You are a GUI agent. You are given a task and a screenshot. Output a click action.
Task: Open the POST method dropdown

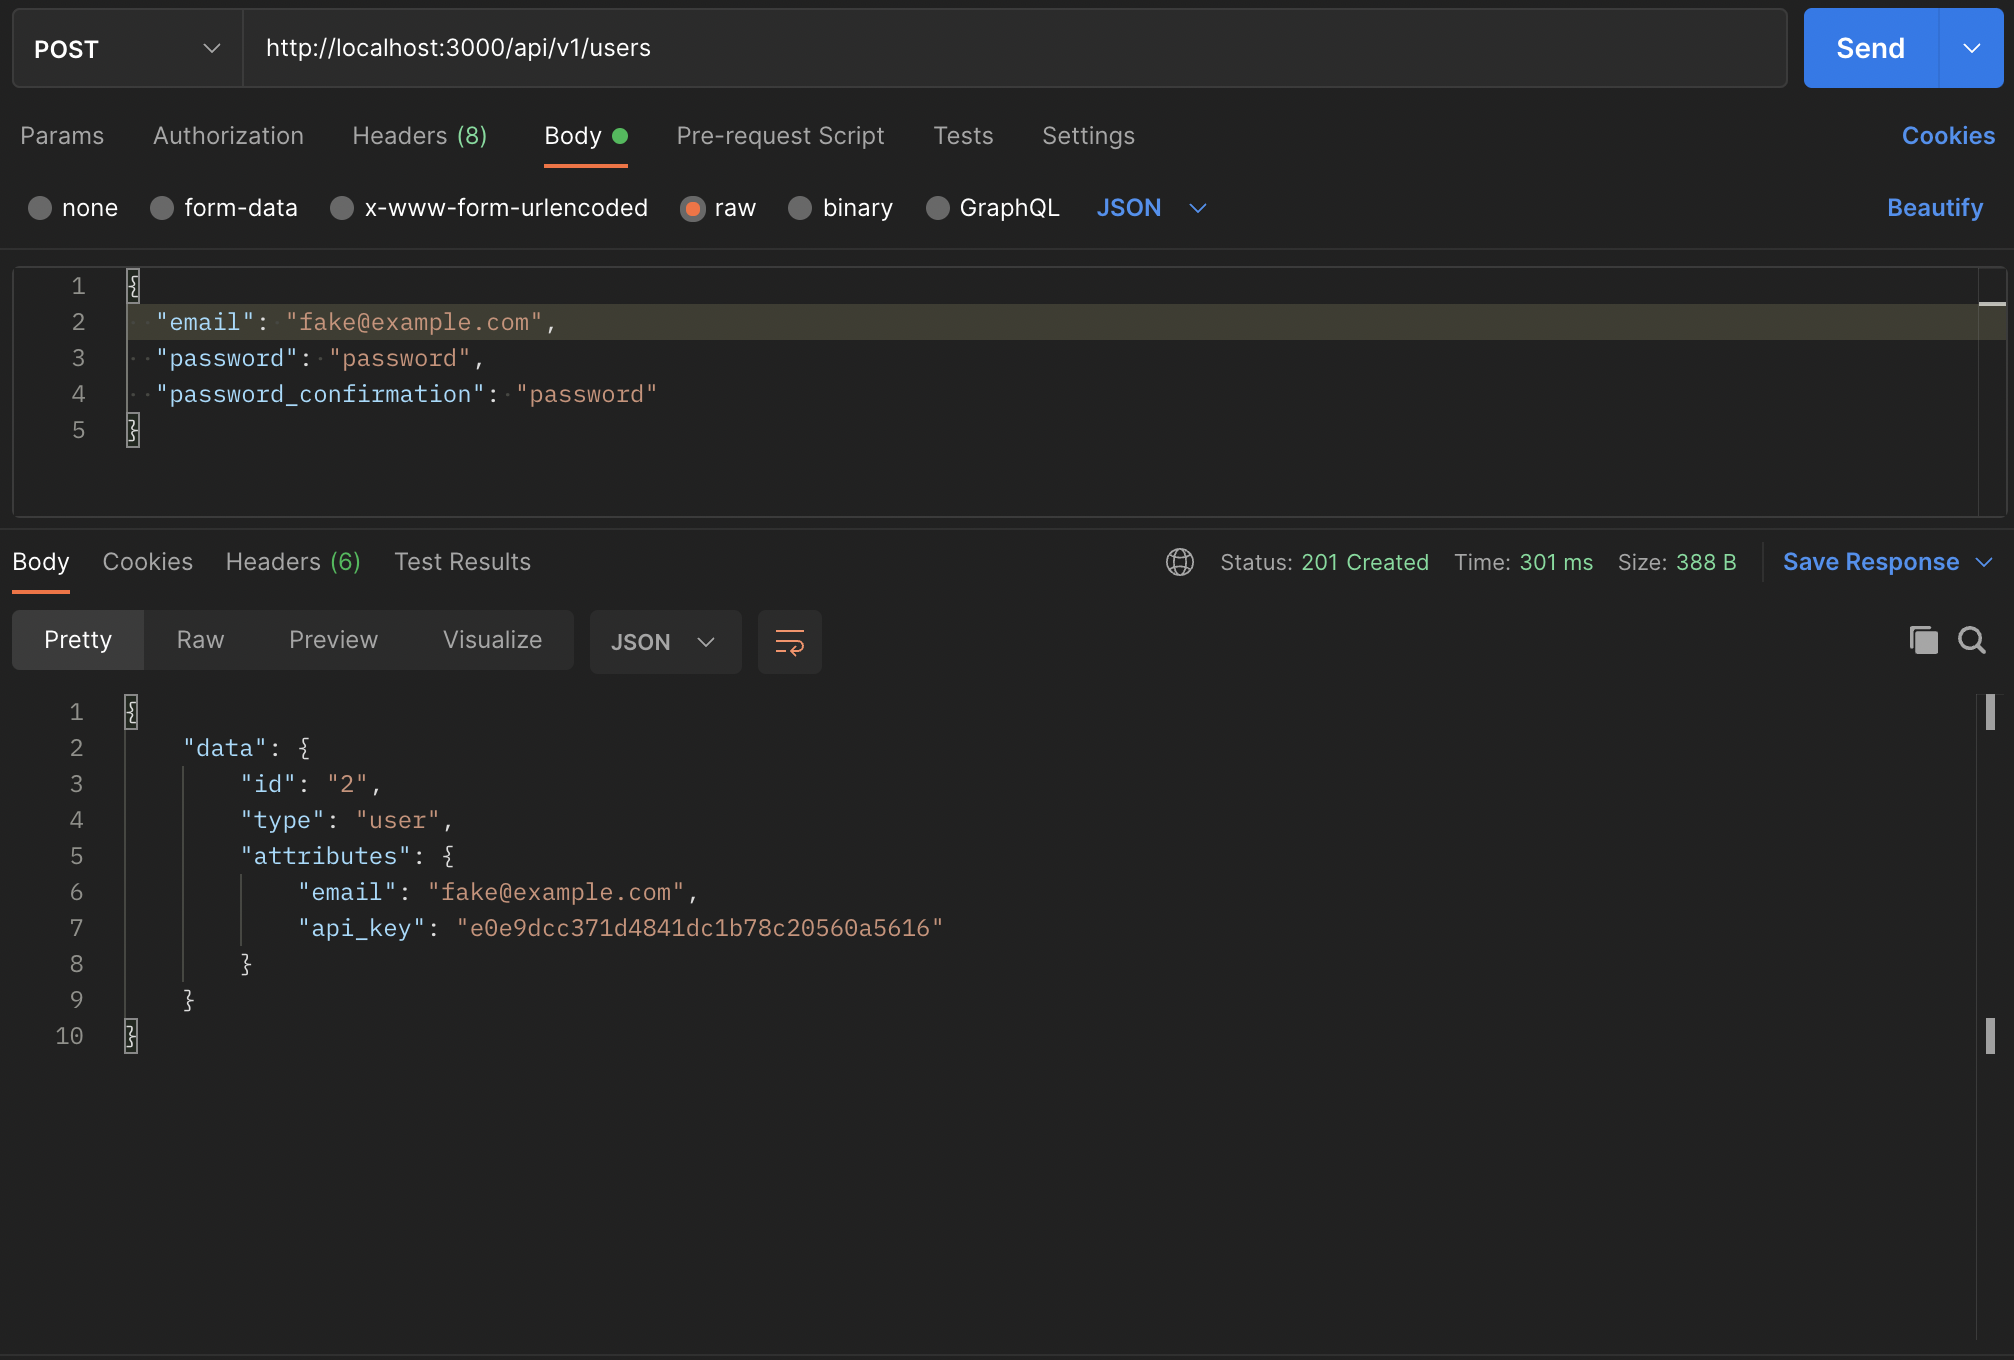coord(128,48)
